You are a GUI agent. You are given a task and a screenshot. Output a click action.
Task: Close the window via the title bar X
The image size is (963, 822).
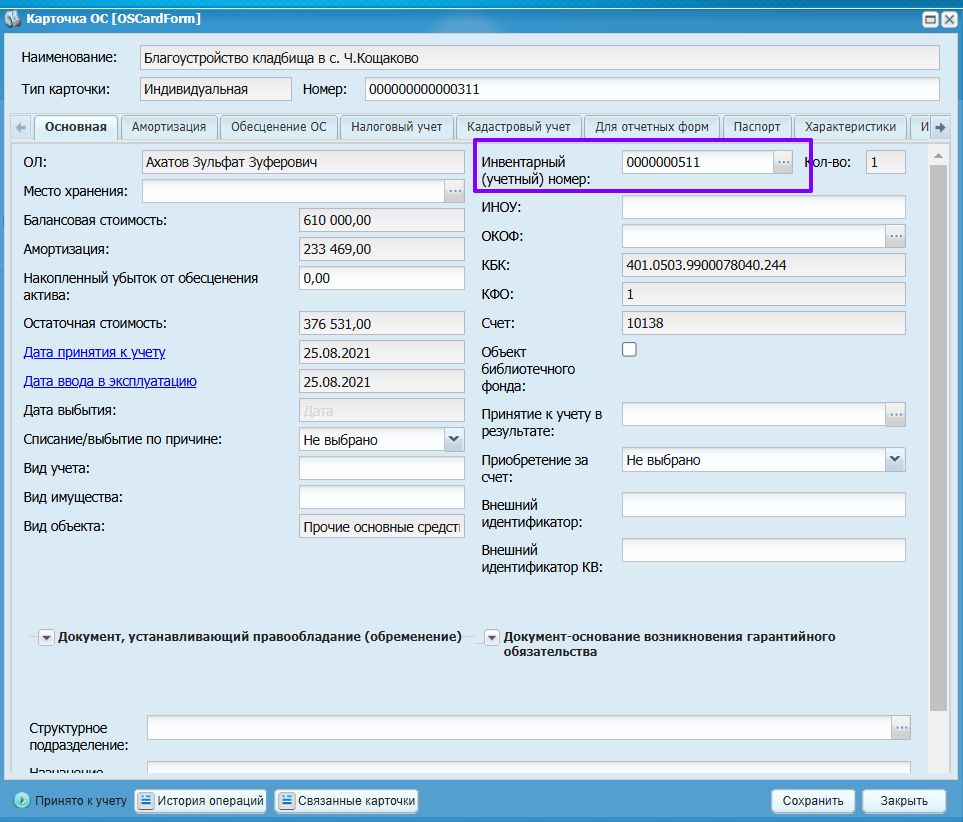[949, 20]
